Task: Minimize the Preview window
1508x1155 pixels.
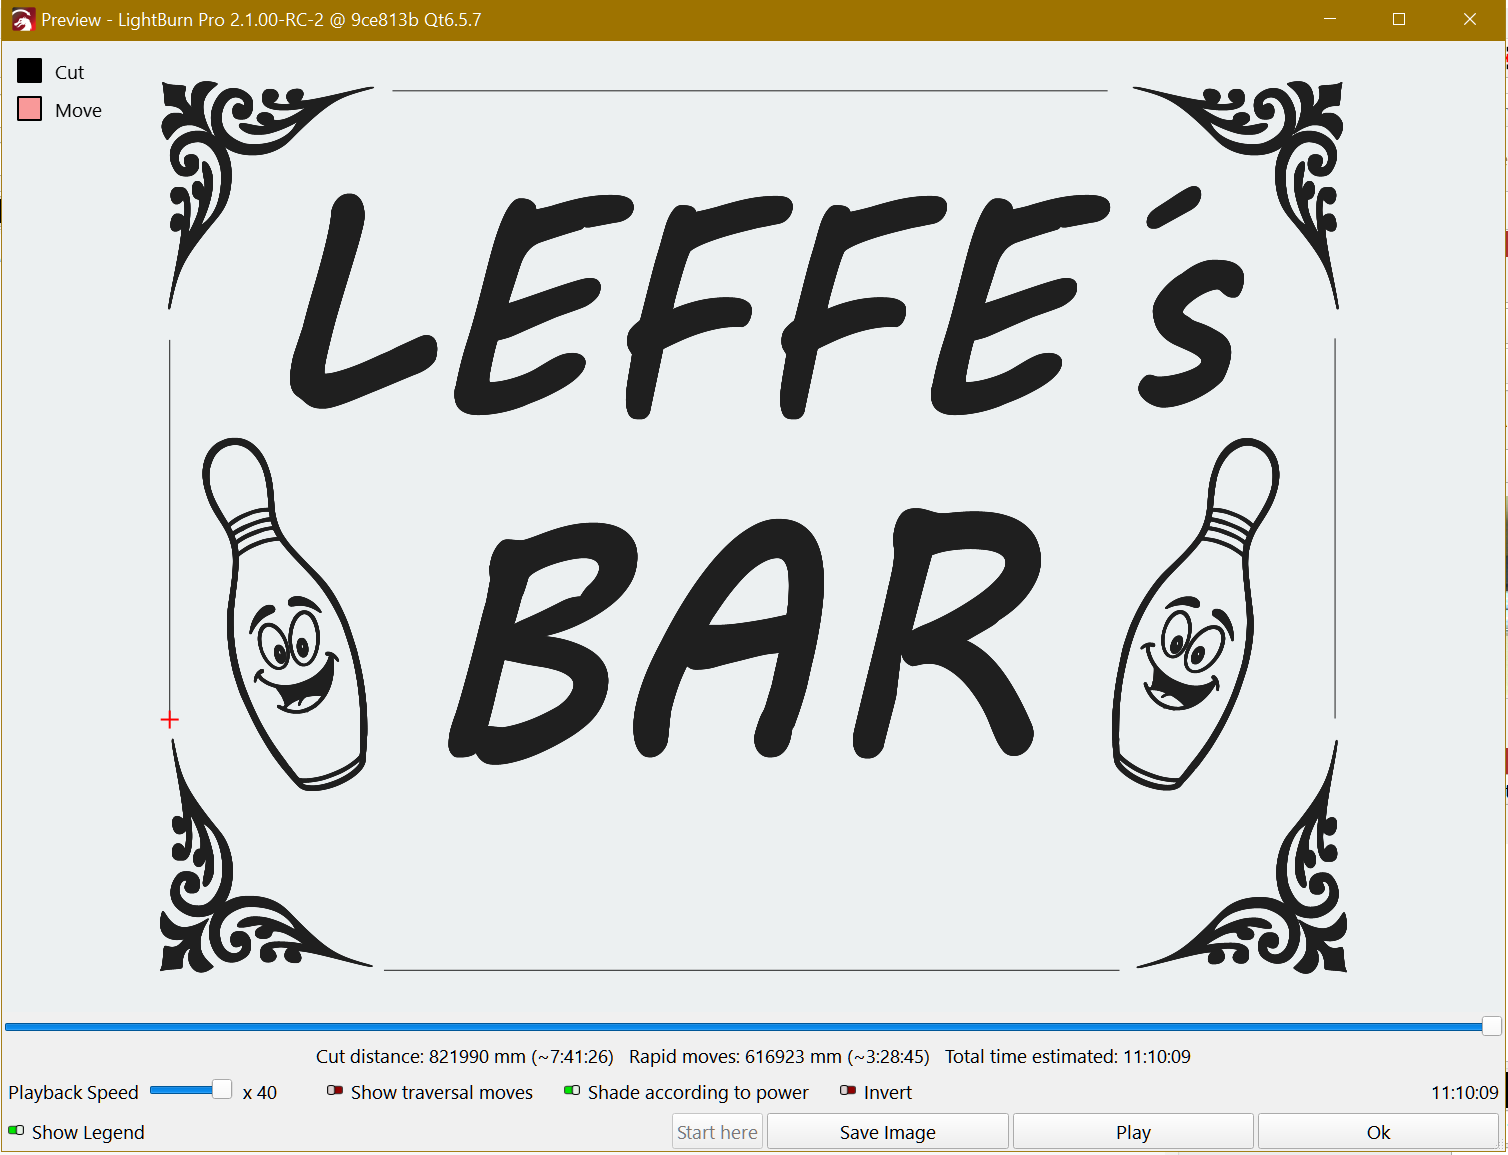Action: point(1330,20)
